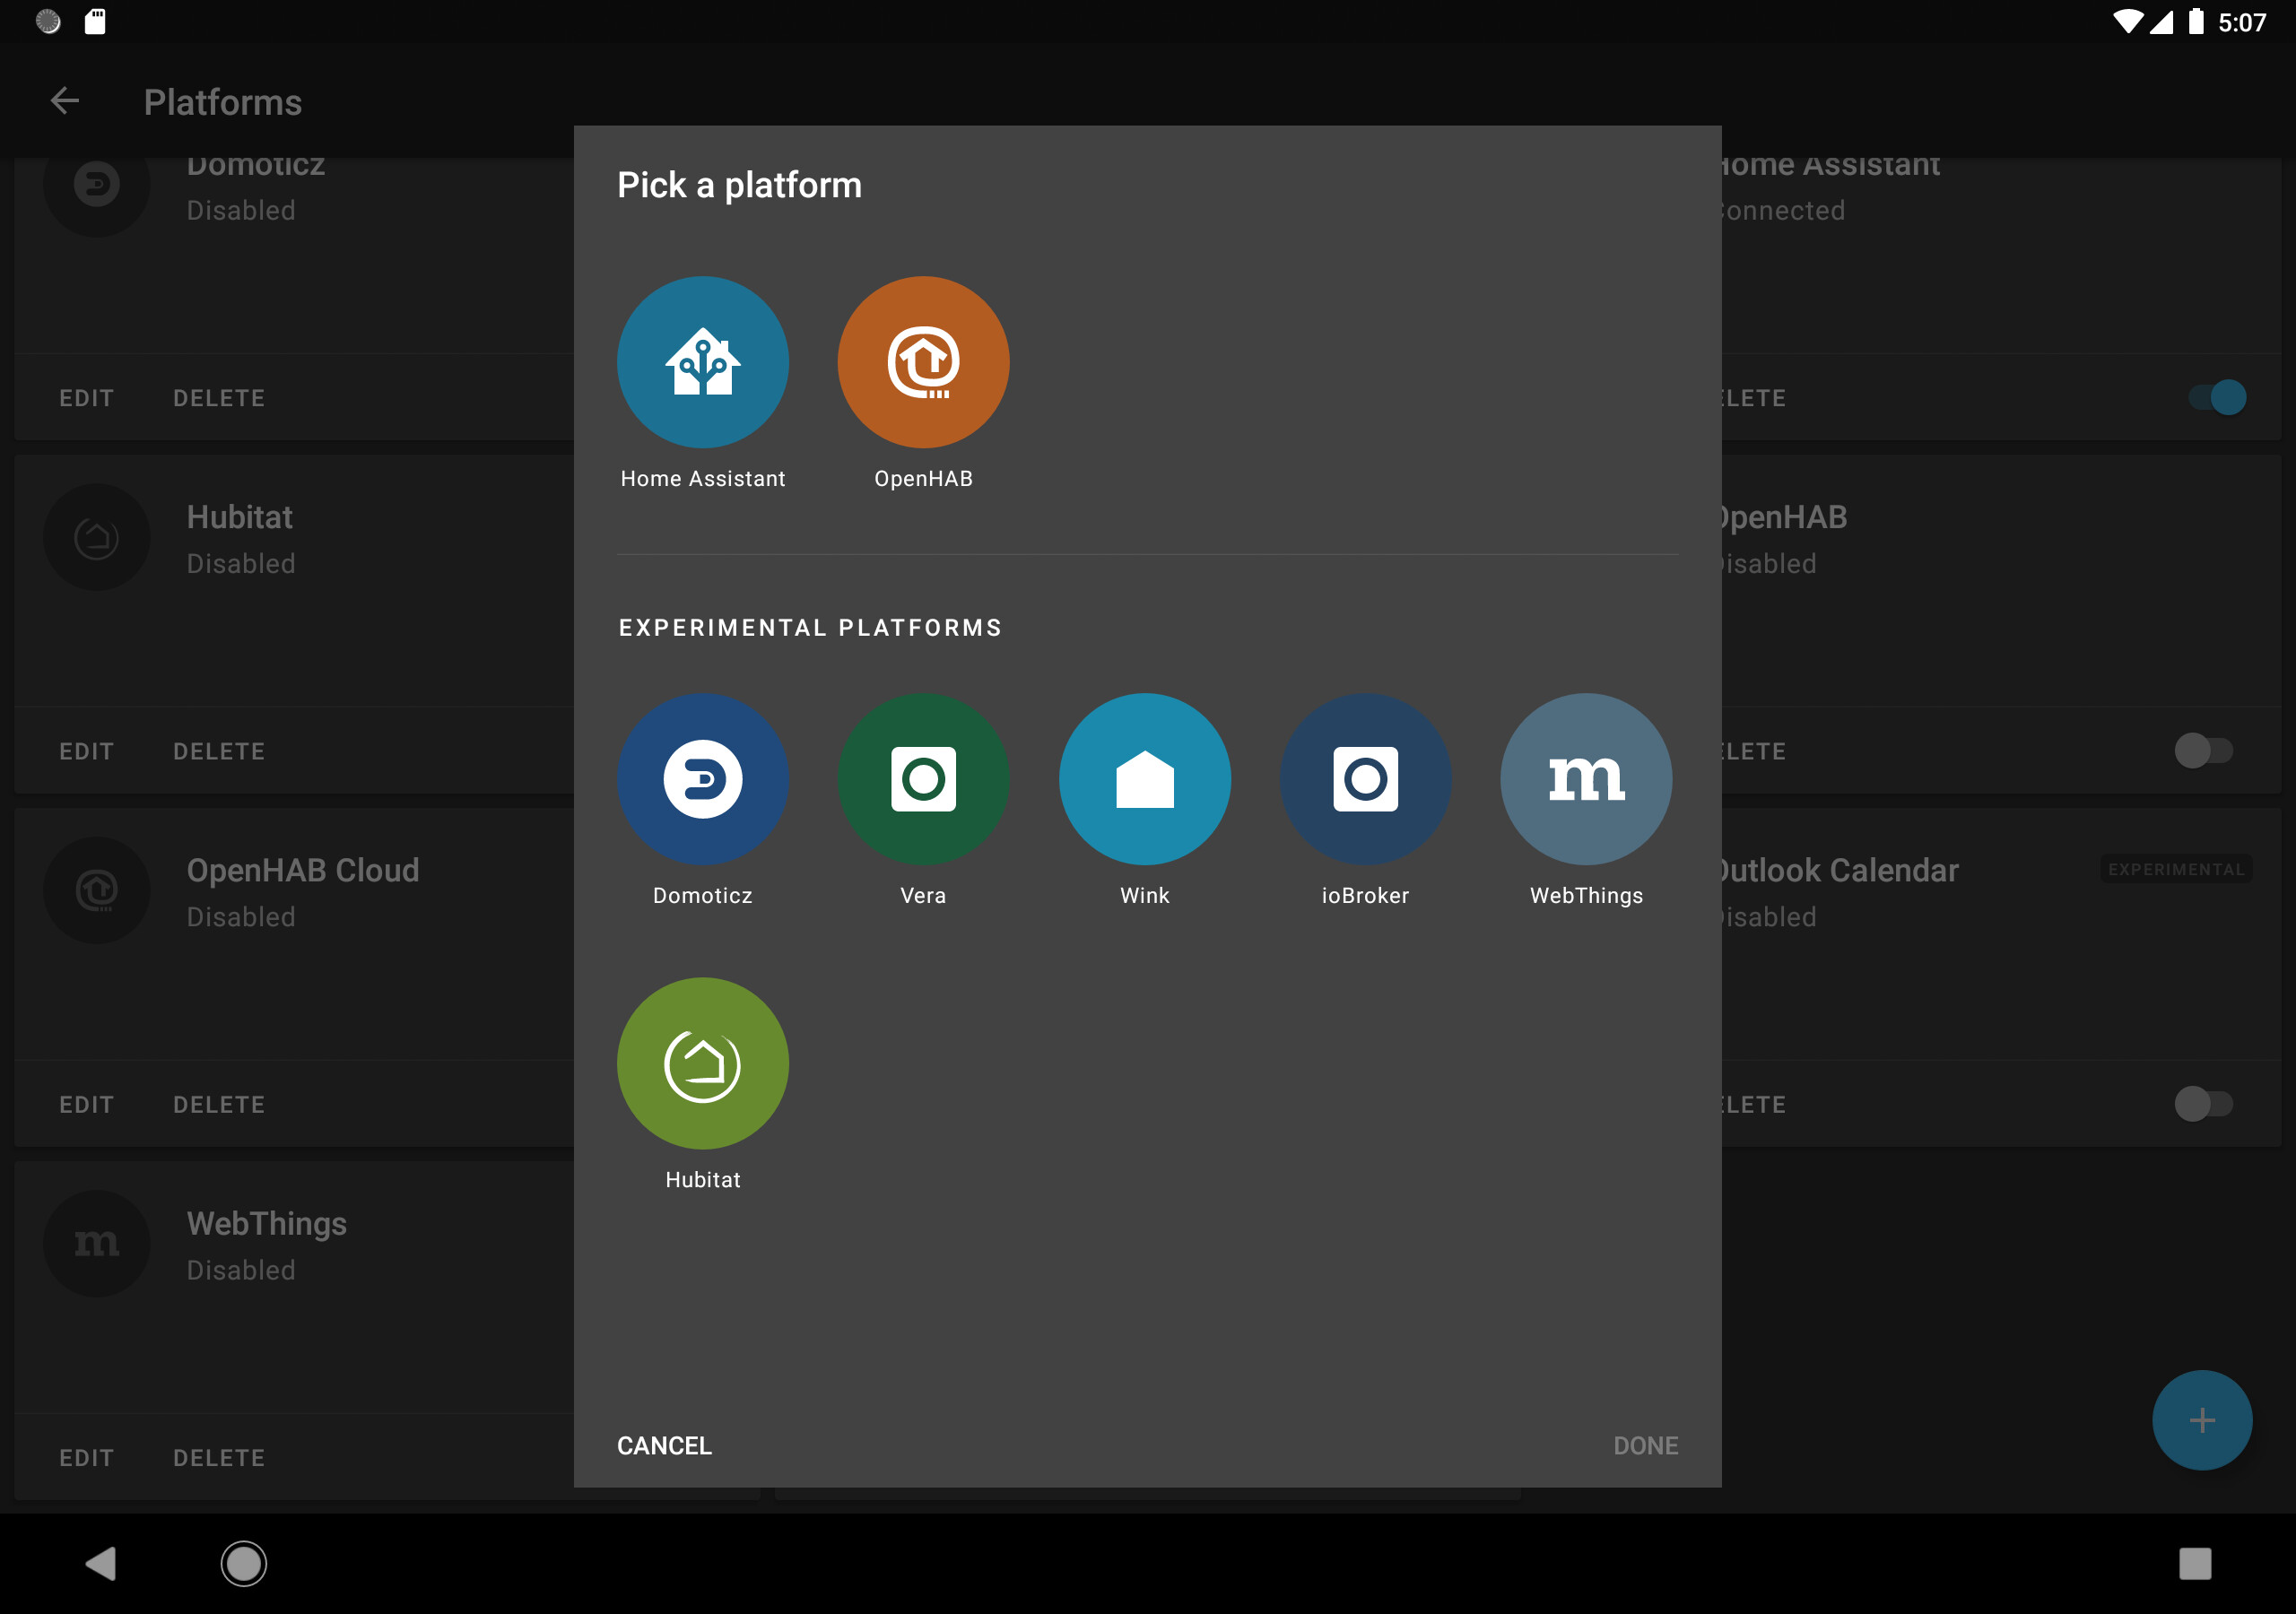Tap the back arrow beside Platforms

[65, 101]
